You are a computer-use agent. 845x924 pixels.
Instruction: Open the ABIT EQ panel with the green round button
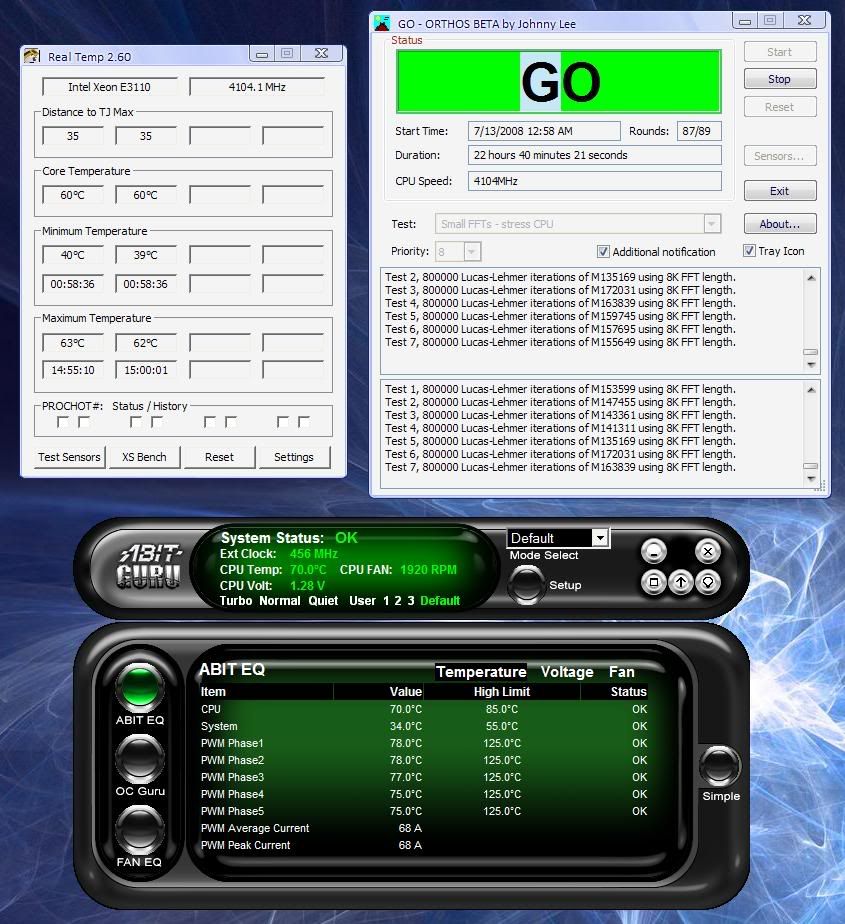click(140, 686)
